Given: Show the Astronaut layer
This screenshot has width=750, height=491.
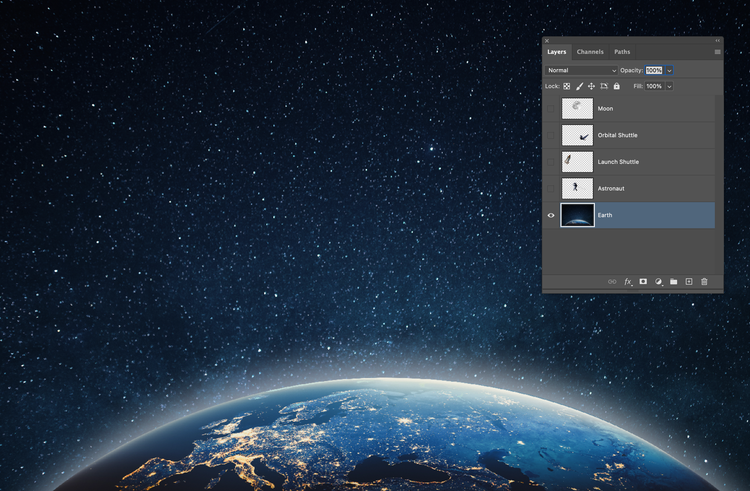Looking at the screenshot, I should coord(551,188).
